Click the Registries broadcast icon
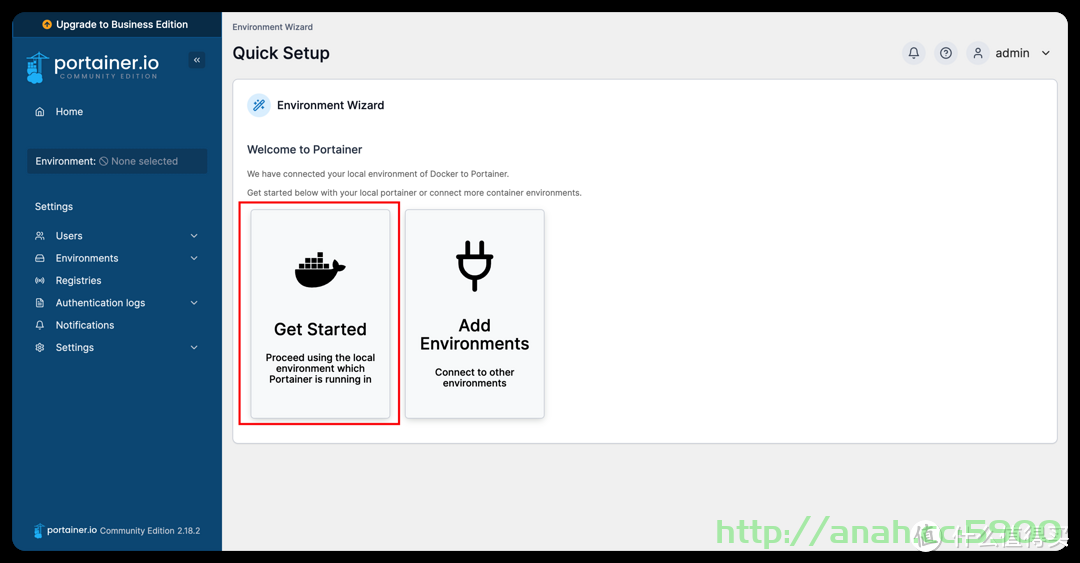 pyautogui.click(x=40, y=280)
